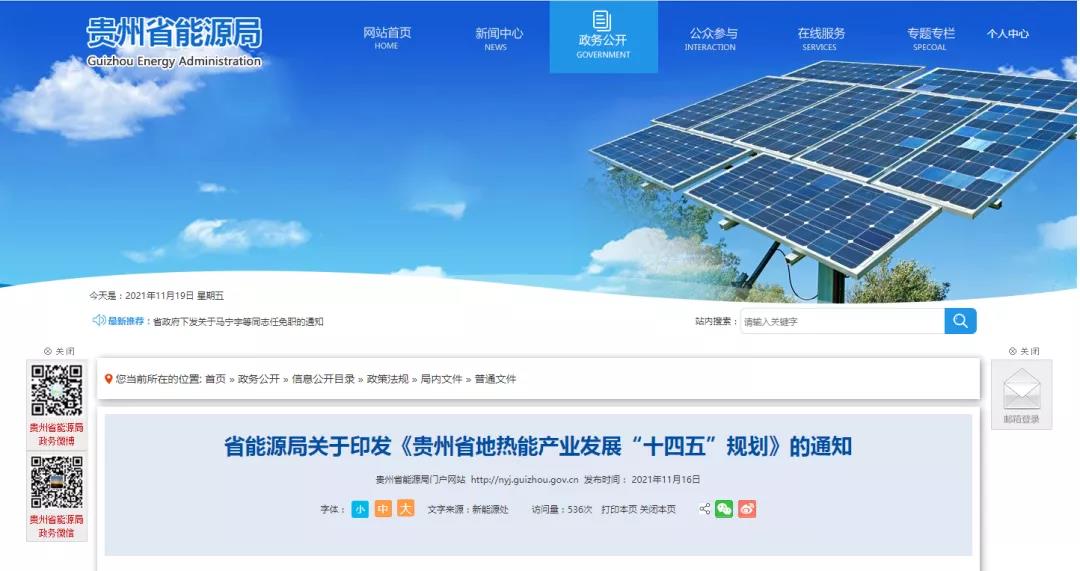The height and width of the screenshot is (571, 1080).
Task: Close the right mailbox sidebar
Action: (x=1024, y=351)
